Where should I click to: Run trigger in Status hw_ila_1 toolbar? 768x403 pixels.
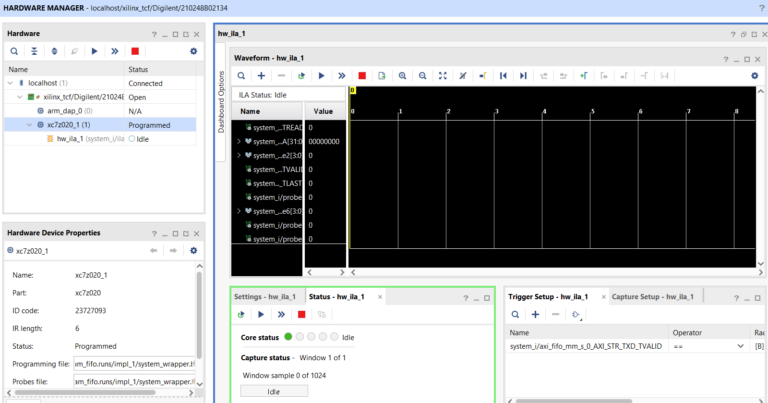coord(261,314)
